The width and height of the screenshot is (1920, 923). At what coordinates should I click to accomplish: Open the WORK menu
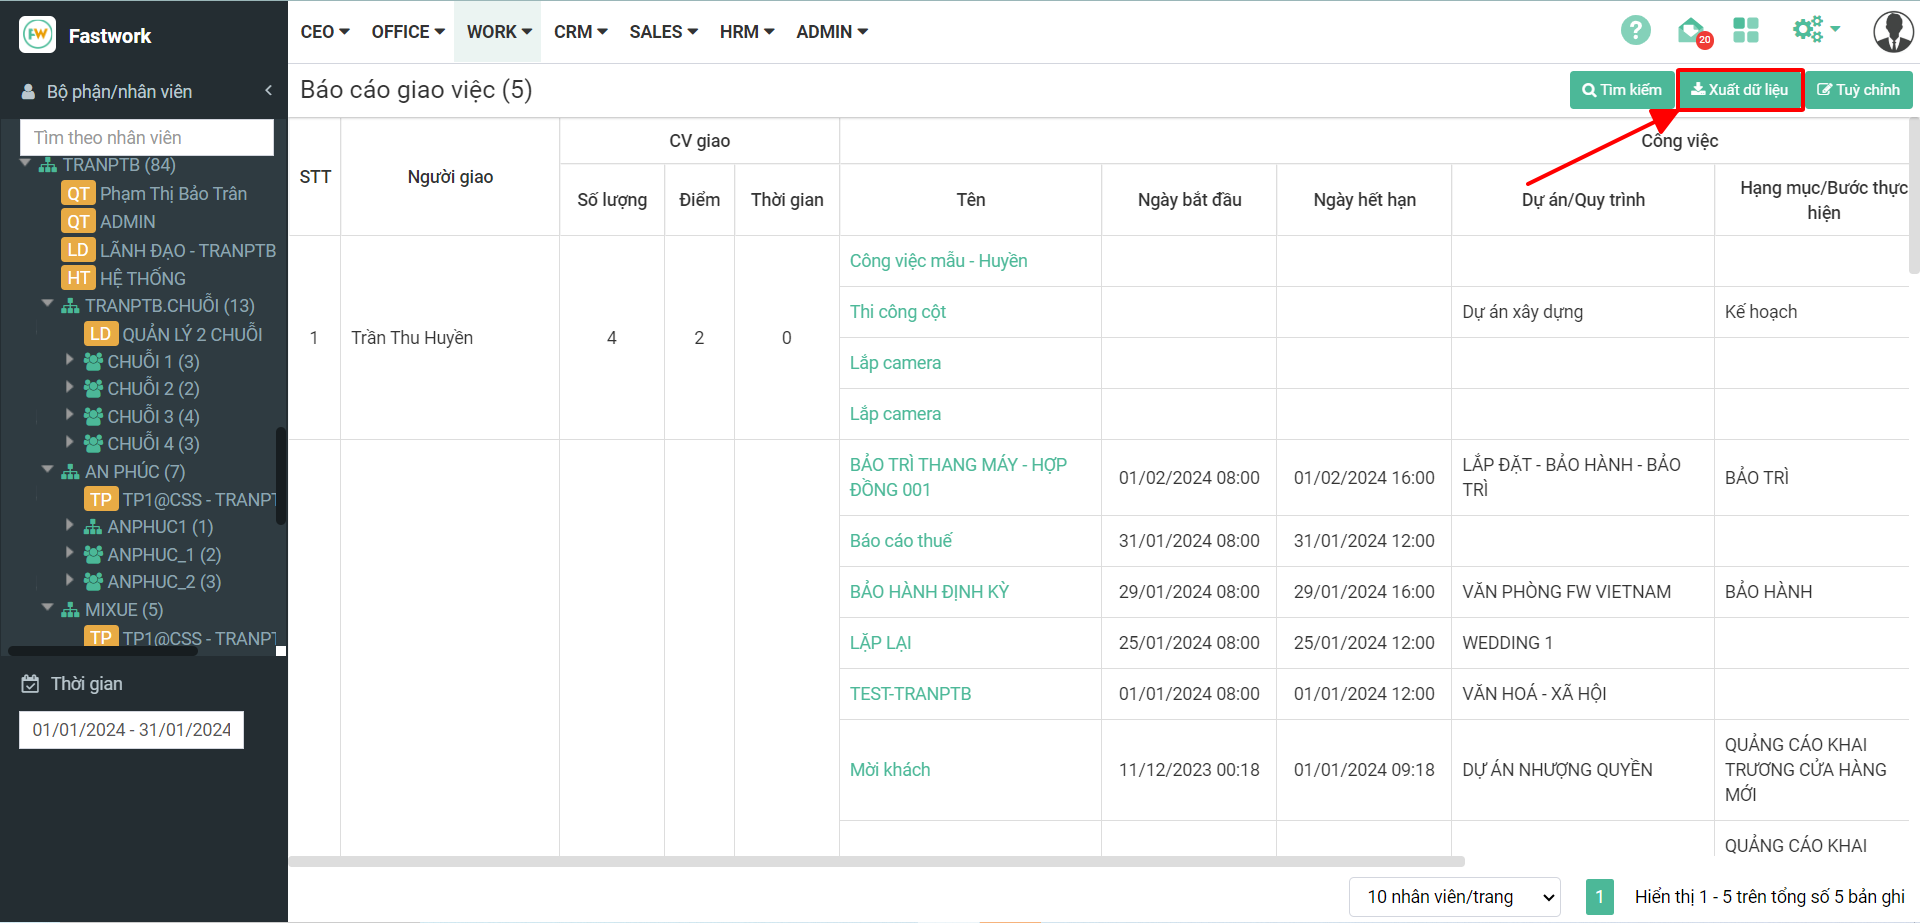tap(498, 32)
